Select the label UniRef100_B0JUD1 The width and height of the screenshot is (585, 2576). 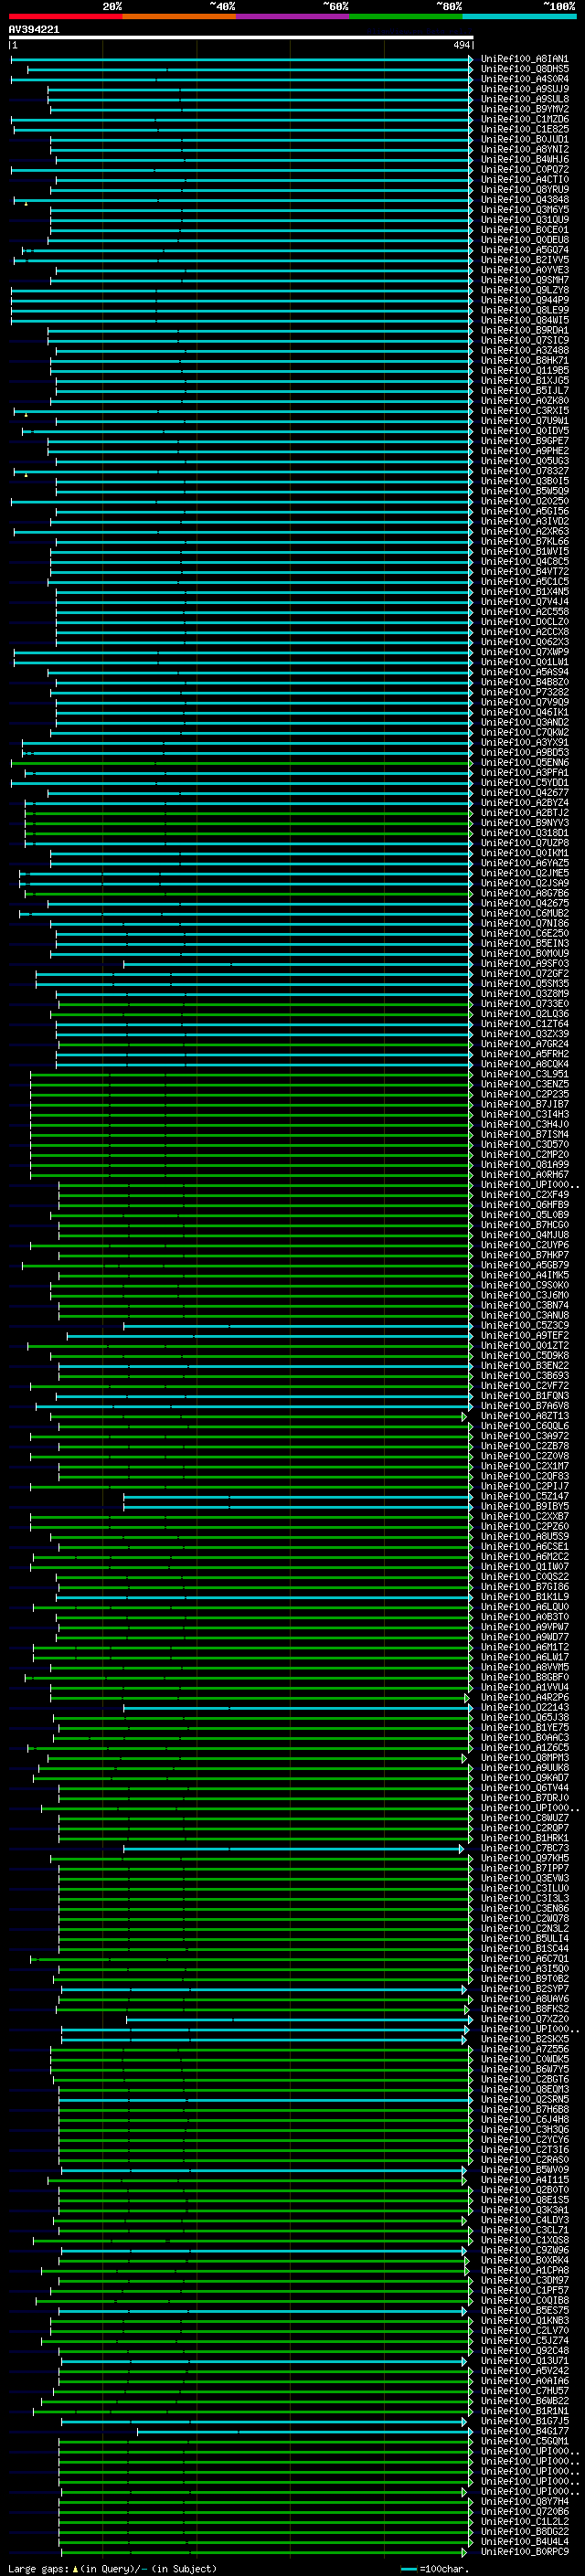click(524, 139)
